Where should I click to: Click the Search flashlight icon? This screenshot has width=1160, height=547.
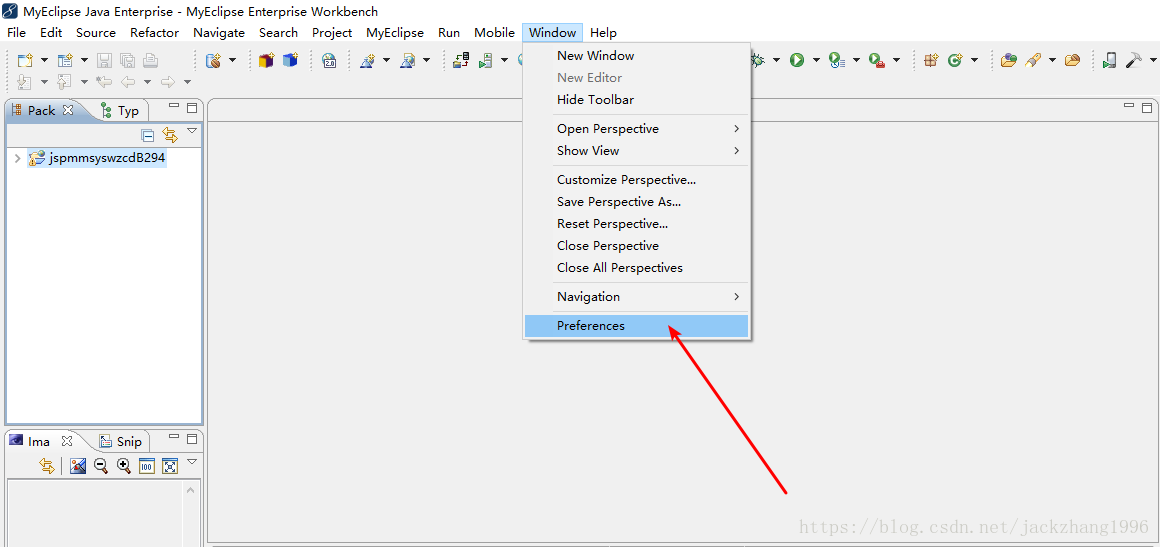(x=1032, y=60)
